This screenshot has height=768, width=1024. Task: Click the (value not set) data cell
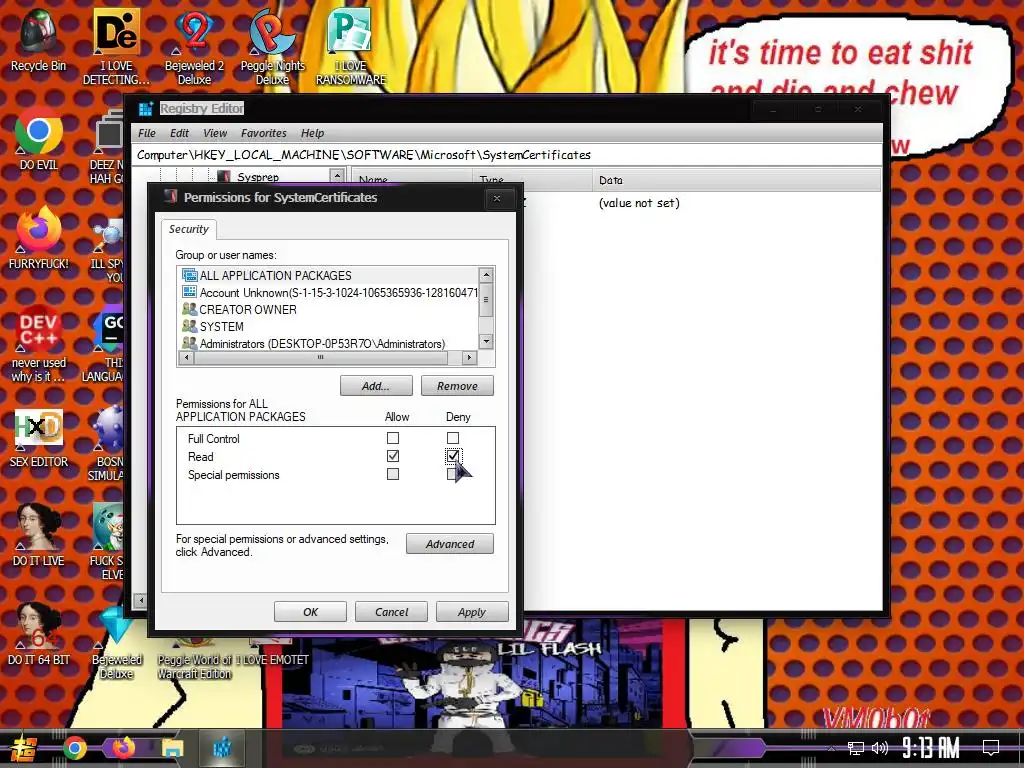click(x=639, y=203)
